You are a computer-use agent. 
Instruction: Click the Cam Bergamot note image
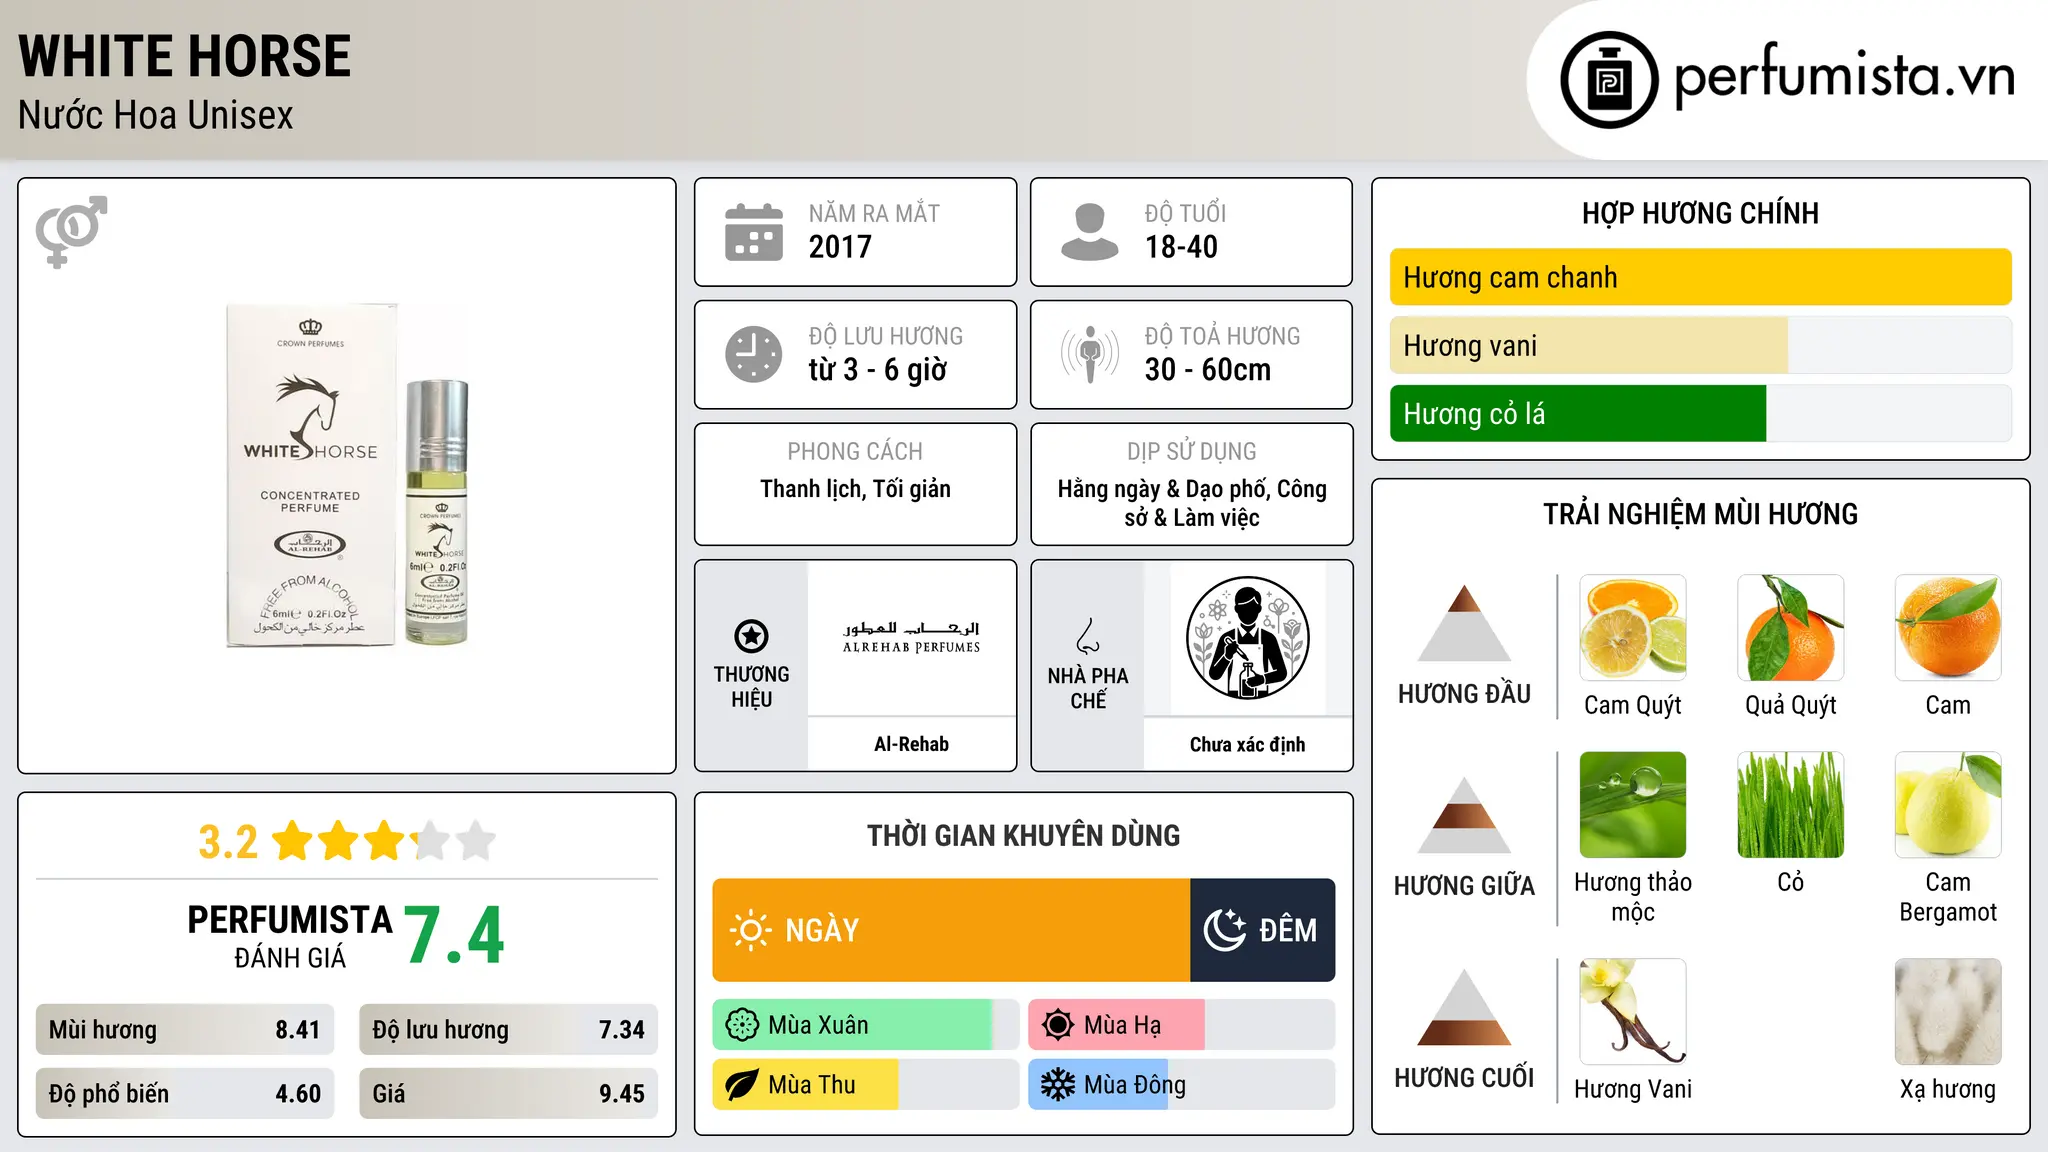pyautogui.click(x=1948, y=805)
